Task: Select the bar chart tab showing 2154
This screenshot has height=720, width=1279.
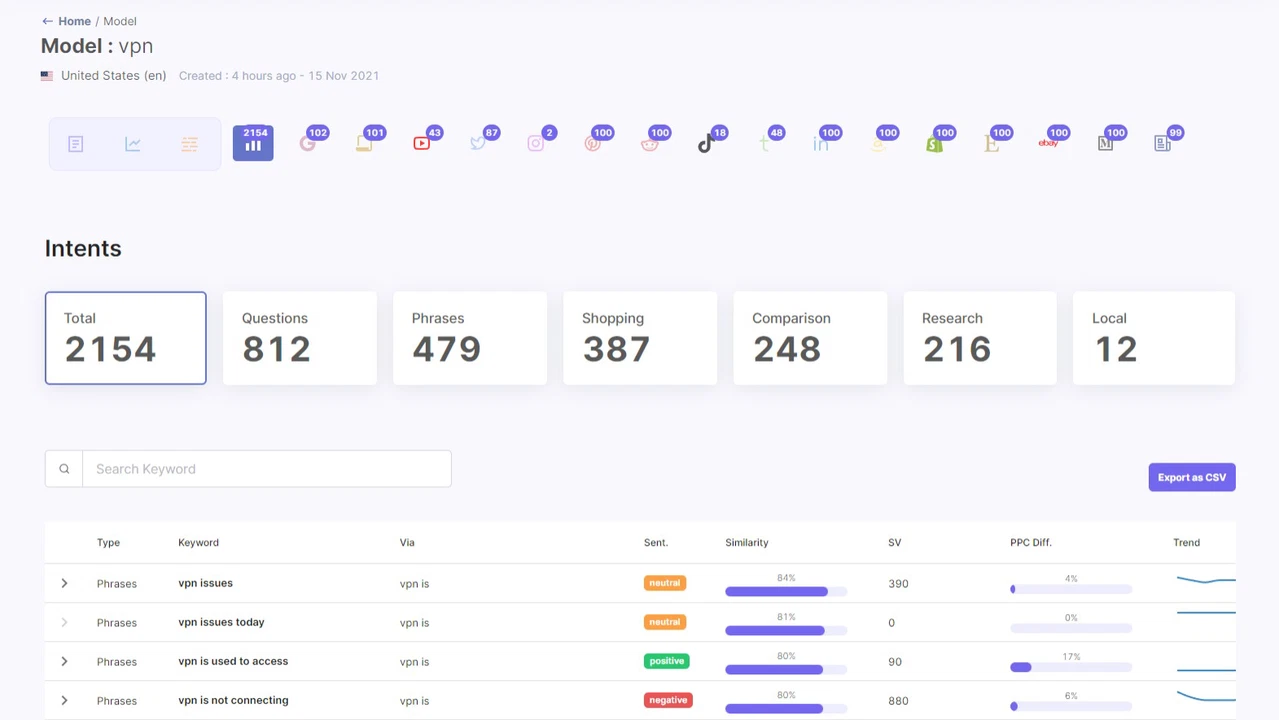Action: click(253, 143)
